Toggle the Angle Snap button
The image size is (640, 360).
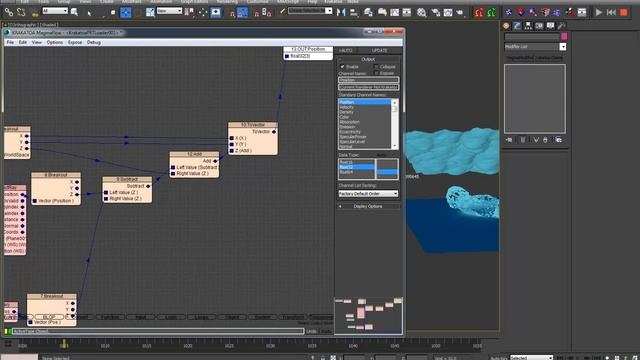click(242, 13)
